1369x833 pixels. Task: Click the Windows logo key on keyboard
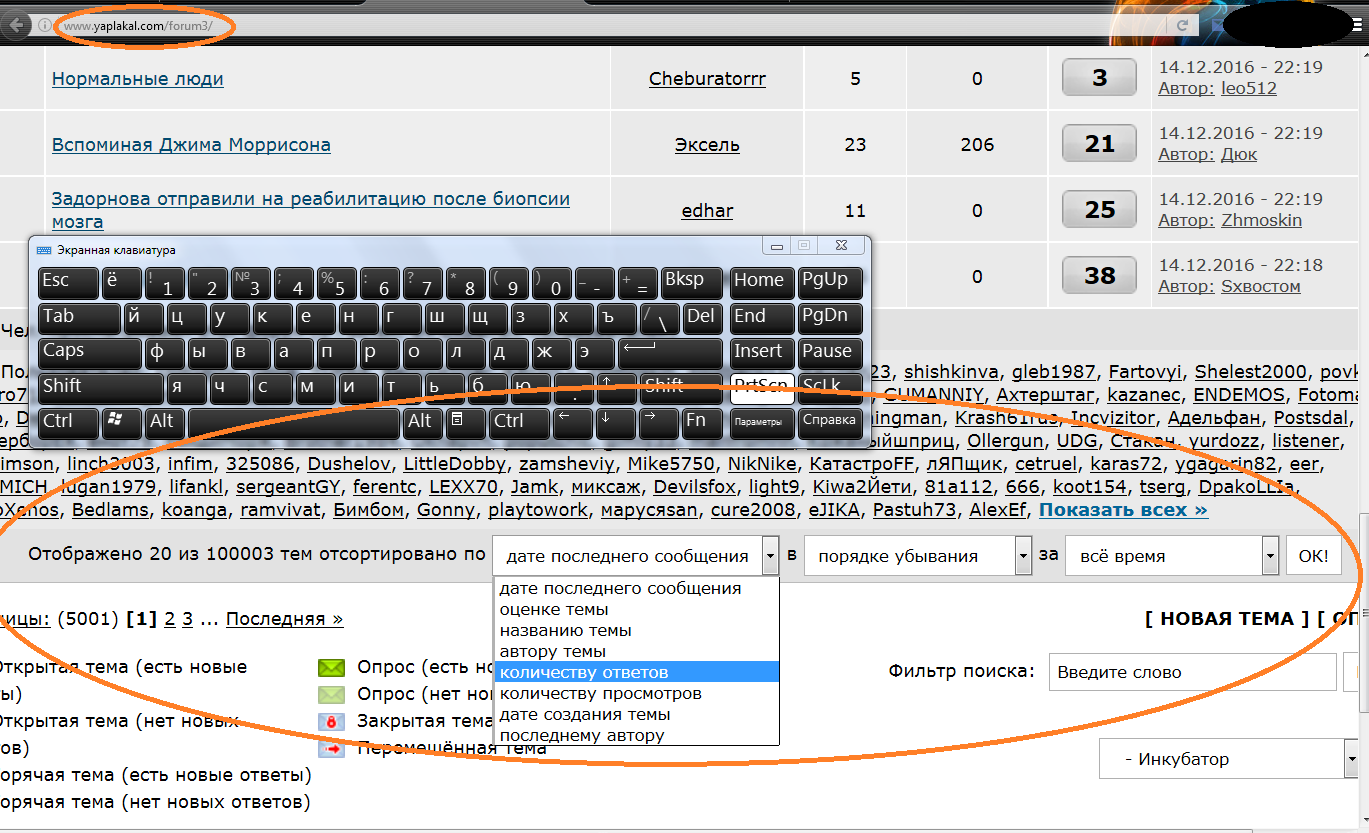tap(123, 423)
